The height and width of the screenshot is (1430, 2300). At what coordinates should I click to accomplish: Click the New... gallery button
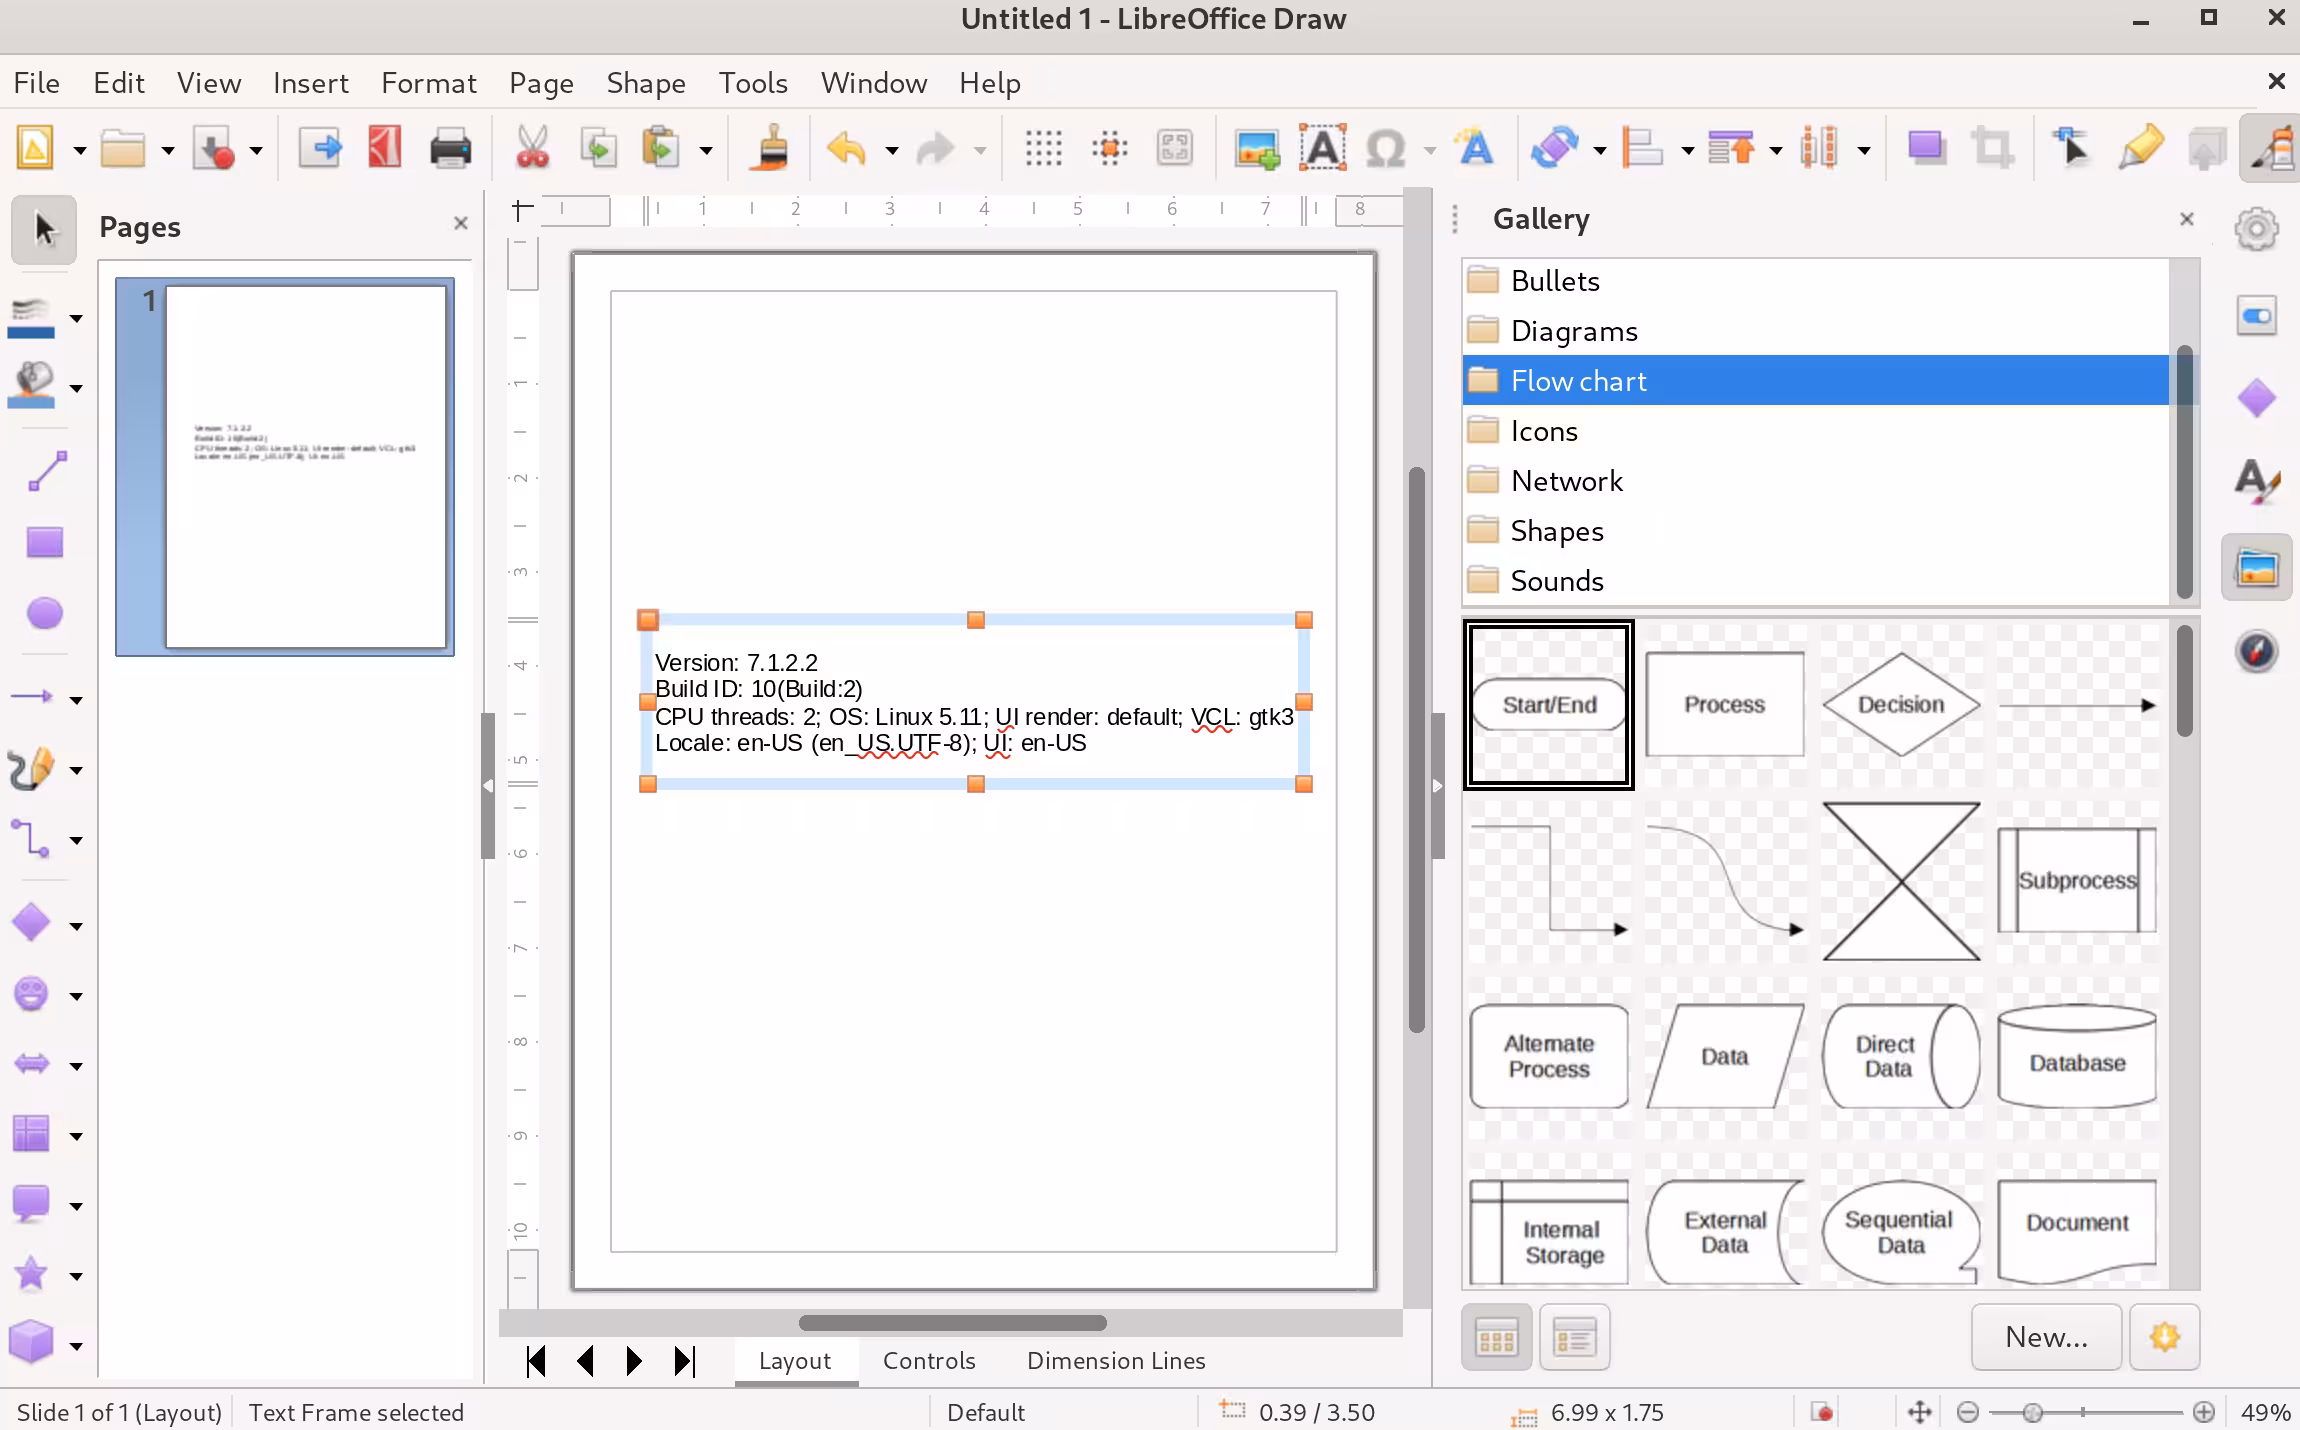point(2045,1337)
